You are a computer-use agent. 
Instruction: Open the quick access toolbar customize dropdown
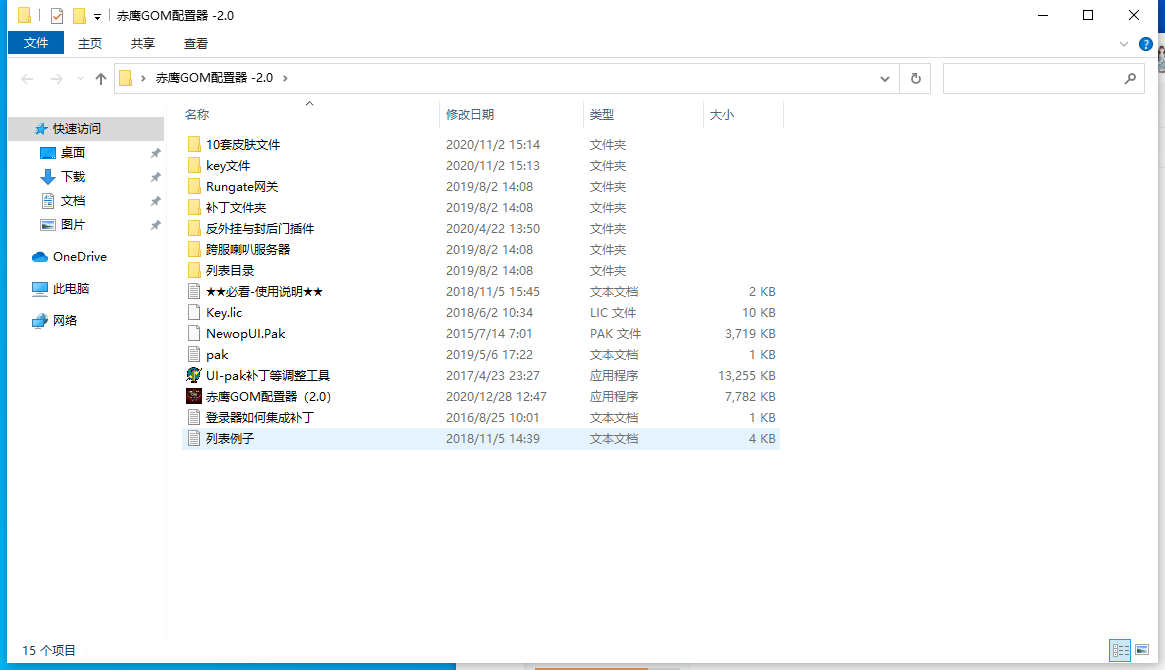tap(97, 16)
